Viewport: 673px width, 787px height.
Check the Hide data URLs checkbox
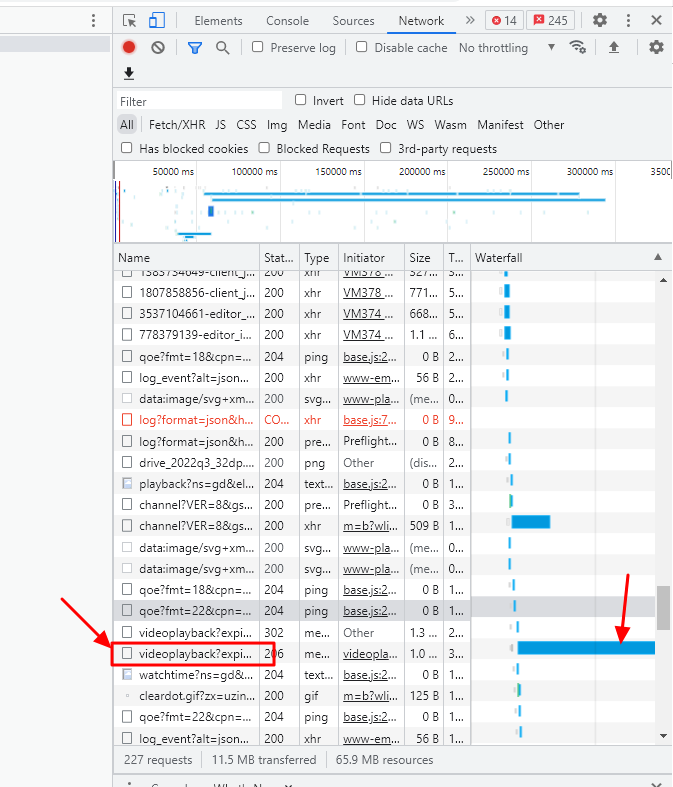click(x=359, y=100)
